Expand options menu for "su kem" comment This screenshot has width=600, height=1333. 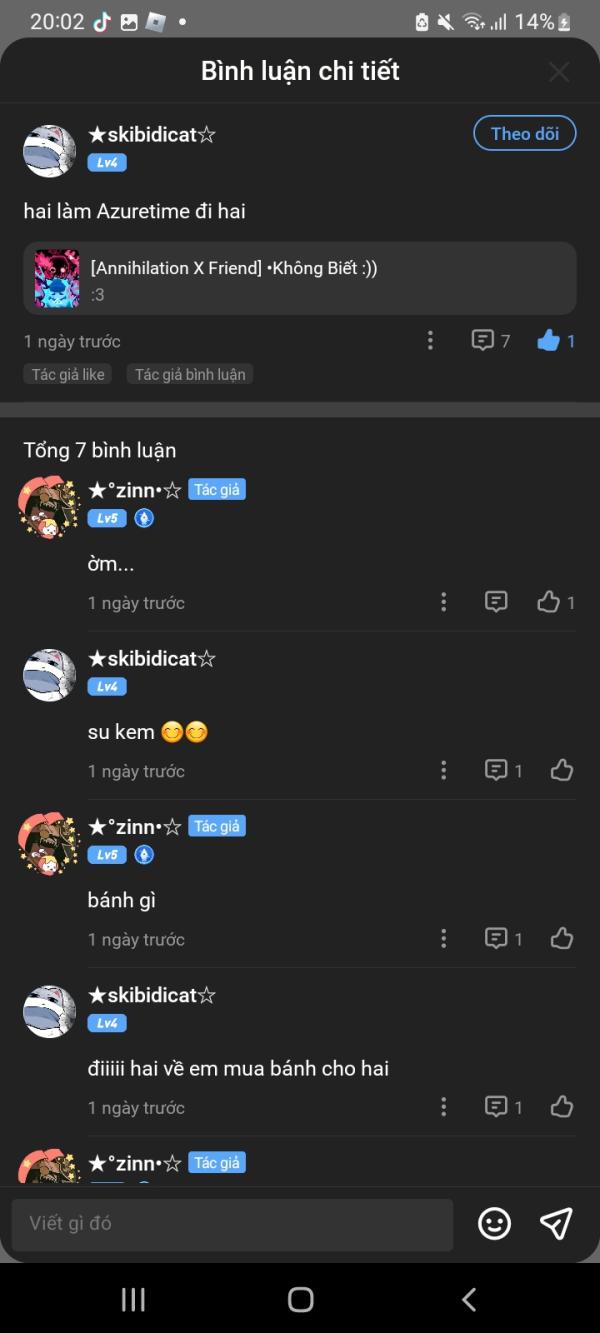tap(444, 770)
